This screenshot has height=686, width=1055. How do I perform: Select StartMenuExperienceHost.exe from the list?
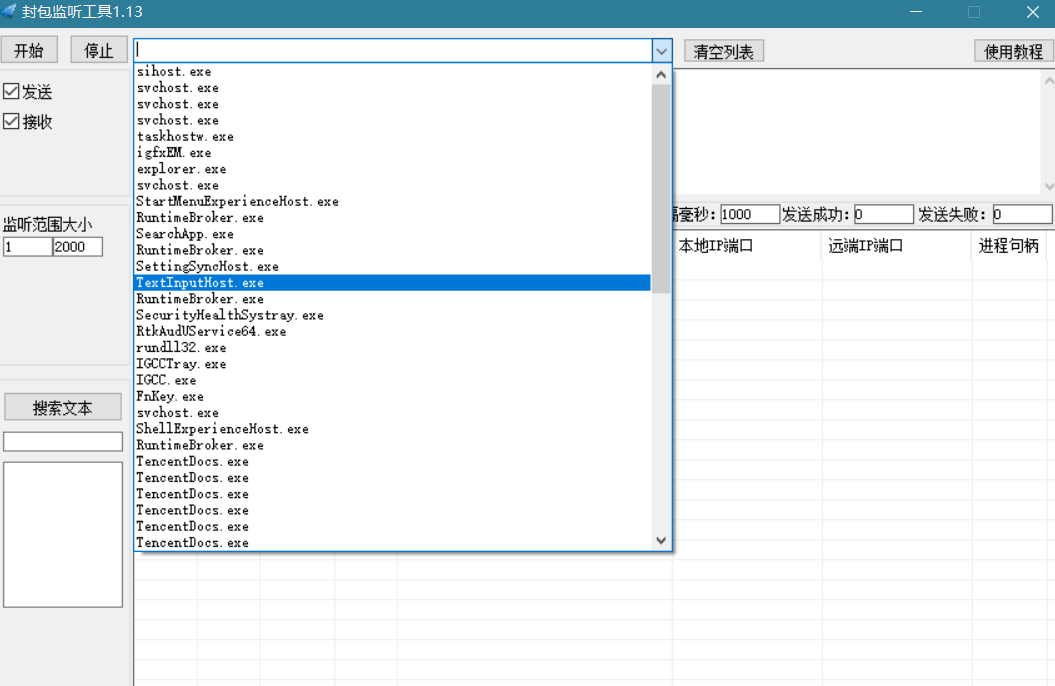(x=236, y=201)
